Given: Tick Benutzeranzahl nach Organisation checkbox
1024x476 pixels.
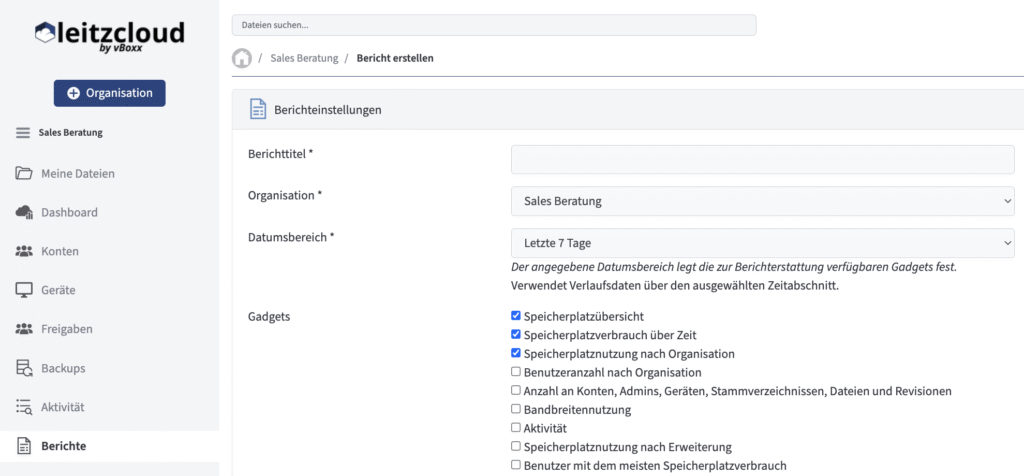Looking at the screenshot, I should 516,372.
